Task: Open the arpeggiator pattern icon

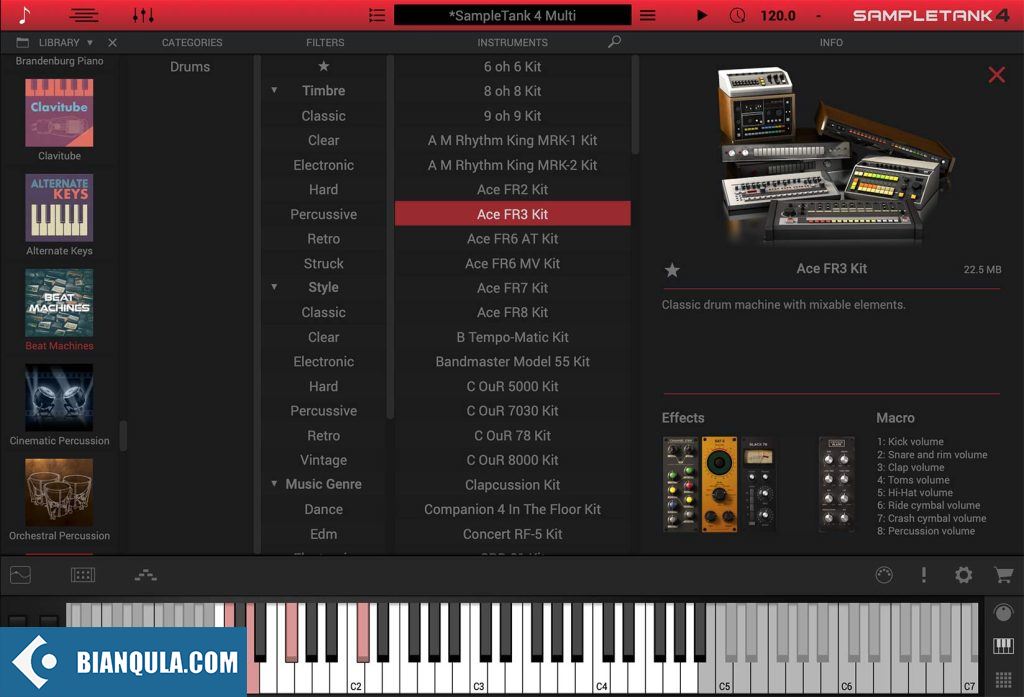Action: pos(146,575)
